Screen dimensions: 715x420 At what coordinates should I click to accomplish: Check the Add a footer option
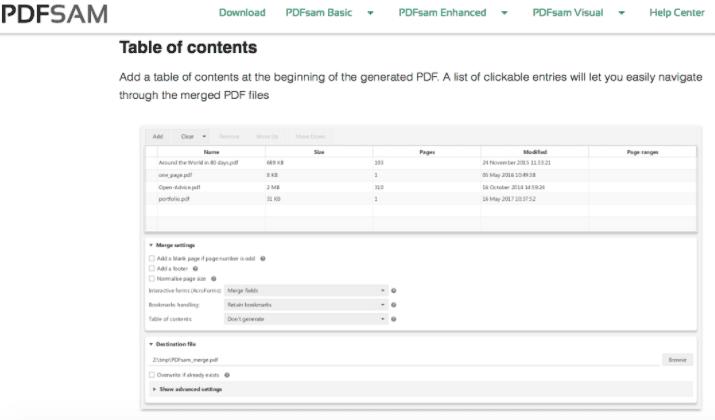pyautogui.click(x=152, y=268)
